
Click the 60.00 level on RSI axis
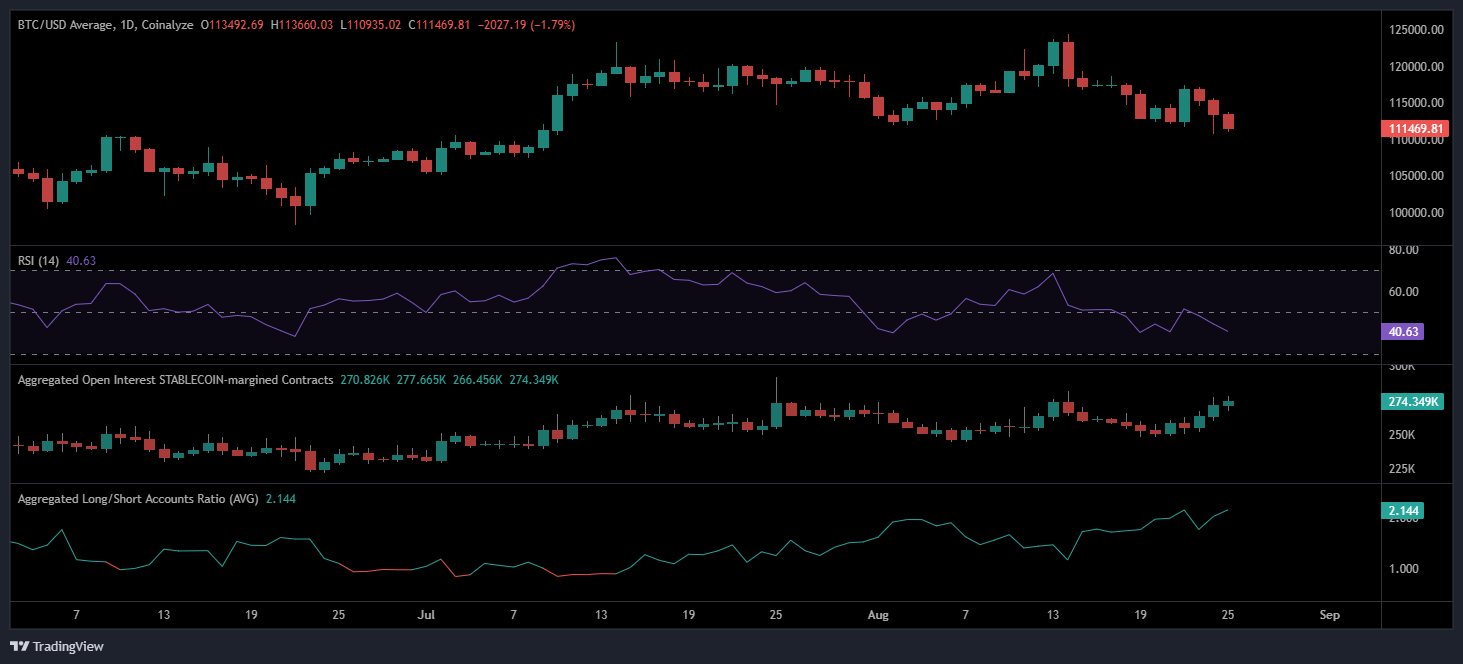(1404, 292)
